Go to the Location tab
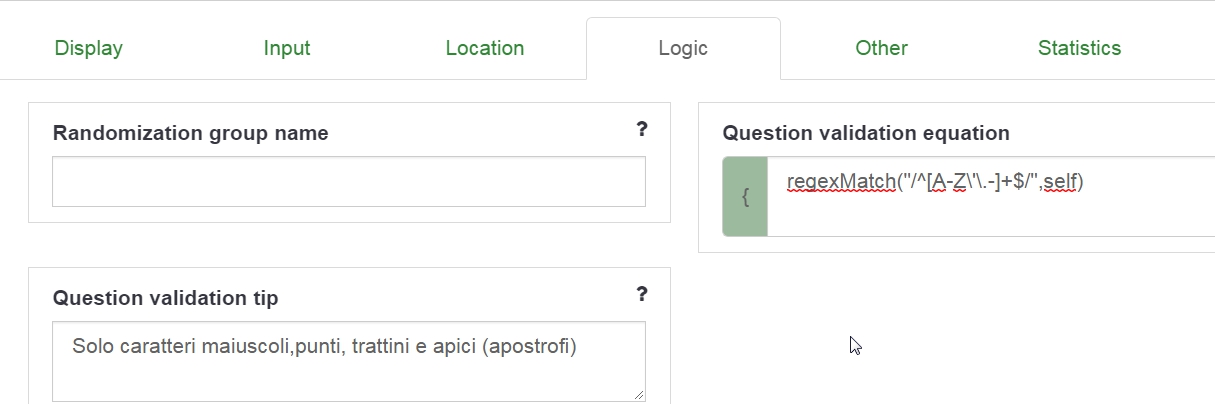Image resolution: width=1215 pixels, height=404 pixels. click(x=485, y=48)
